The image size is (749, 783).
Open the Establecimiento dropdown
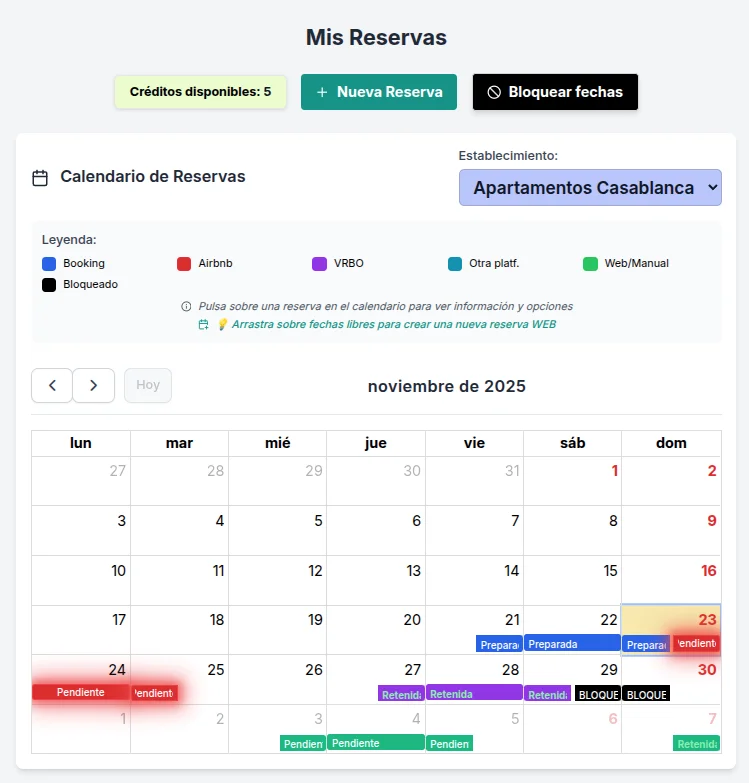[x=590, y=188]
